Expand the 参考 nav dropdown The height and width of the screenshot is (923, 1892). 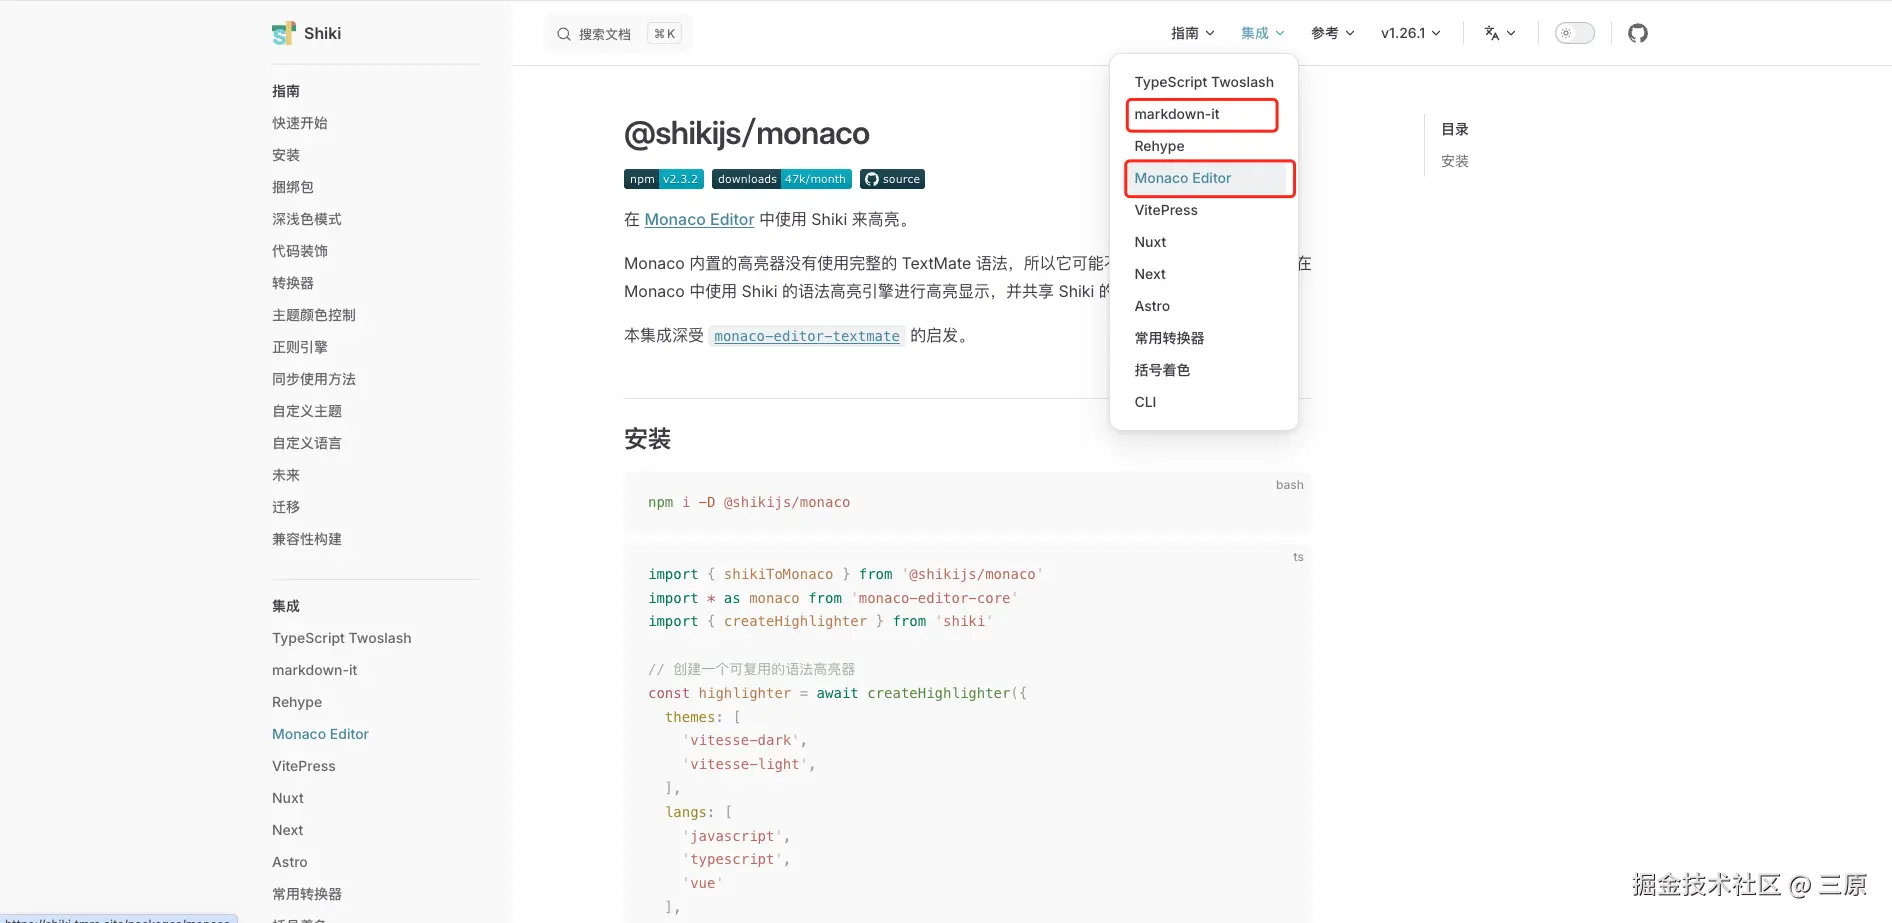pos(1333,33)
